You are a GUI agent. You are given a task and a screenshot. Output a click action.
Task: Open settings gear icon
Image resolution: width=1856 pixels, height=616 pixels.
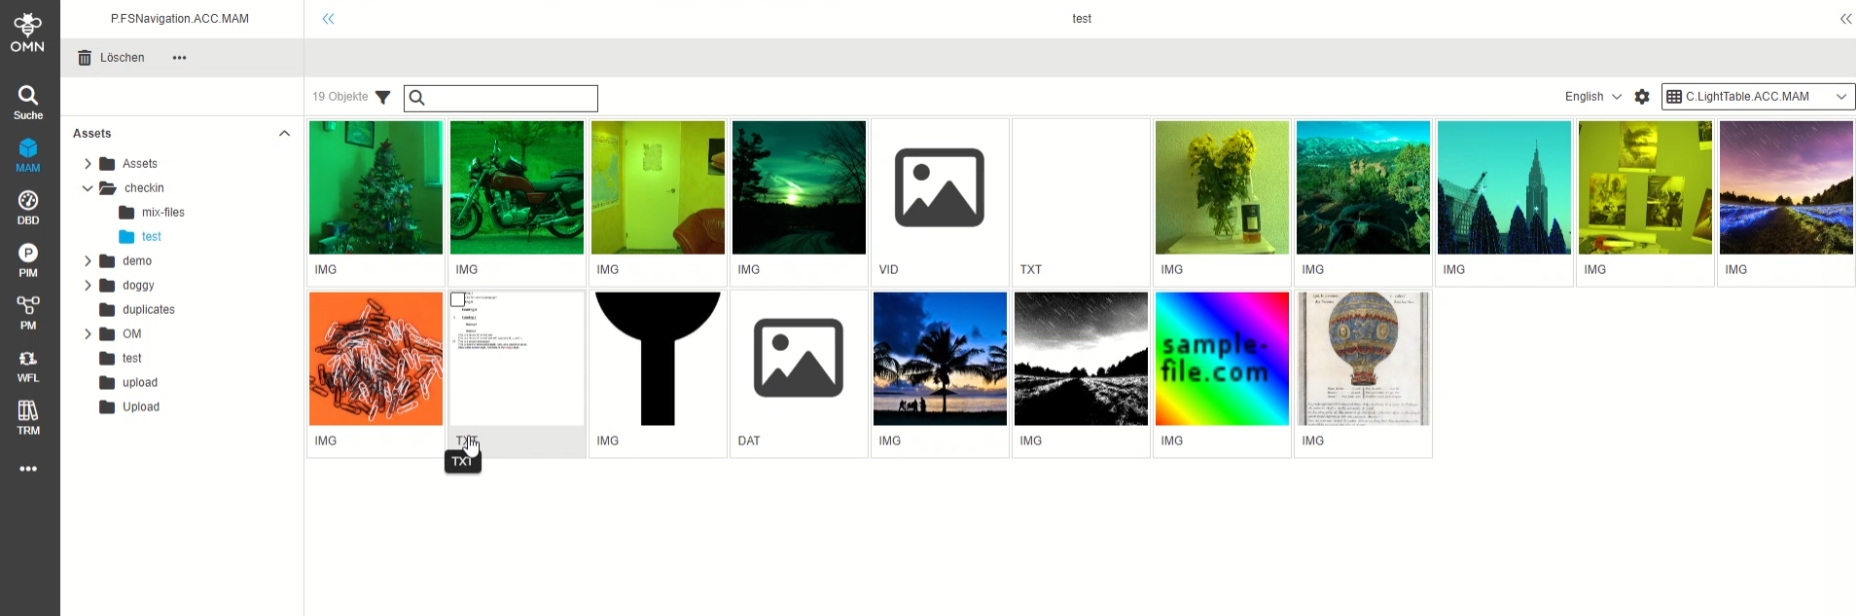[1642, 97]
